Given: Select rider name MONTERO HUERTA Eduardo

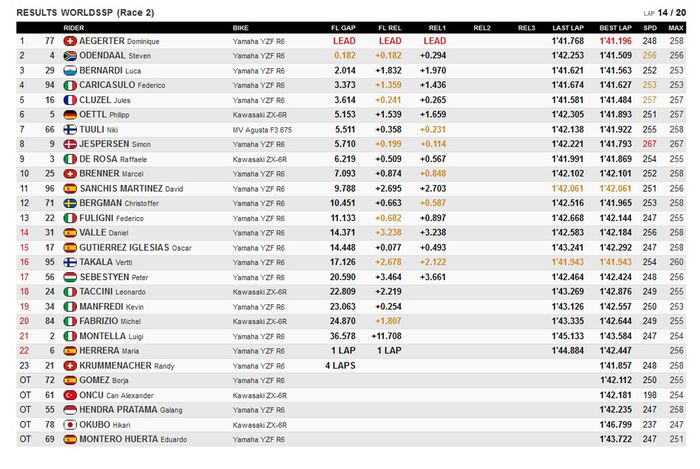Looking at the screenshot, I should coord(133,439).
